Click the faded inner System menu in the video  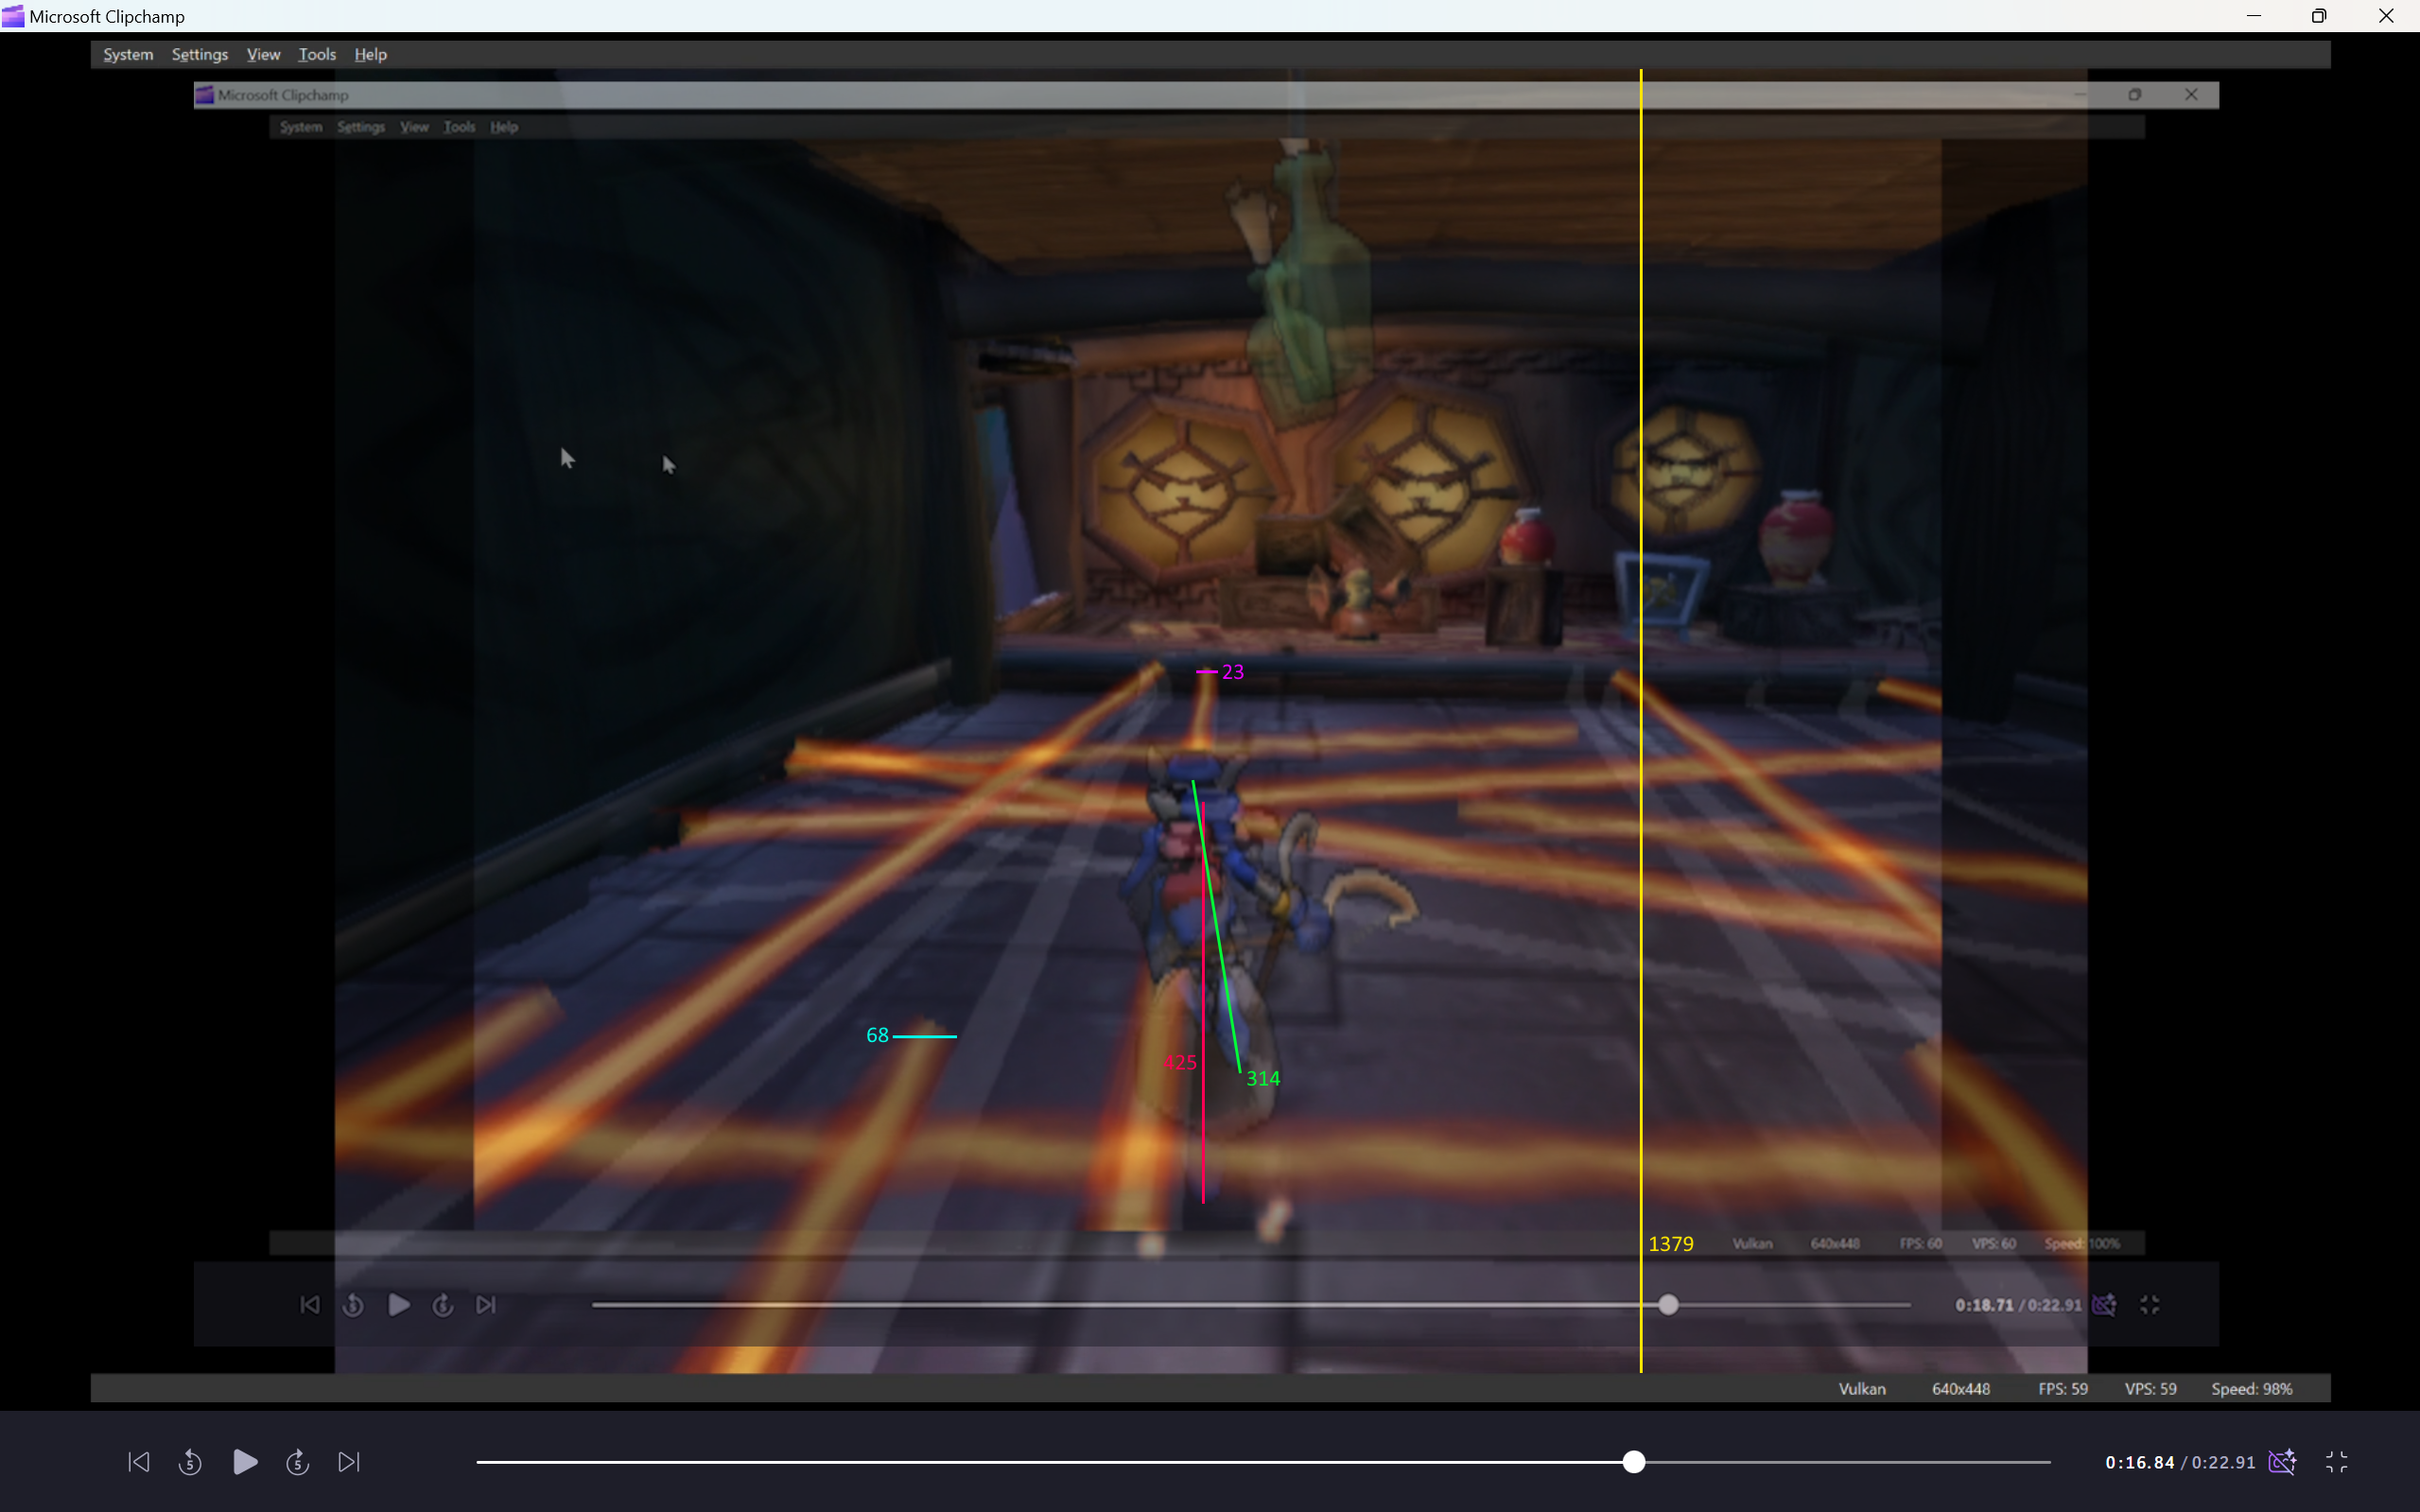[301, 127]
